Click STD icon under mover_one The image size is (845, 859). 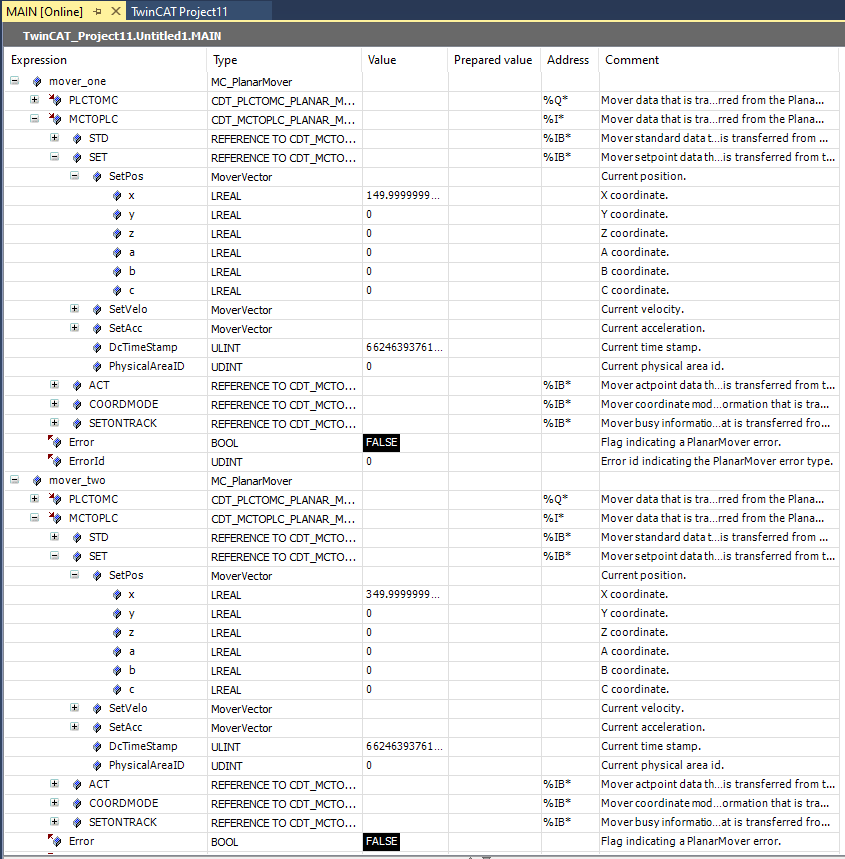pos(77,139)
